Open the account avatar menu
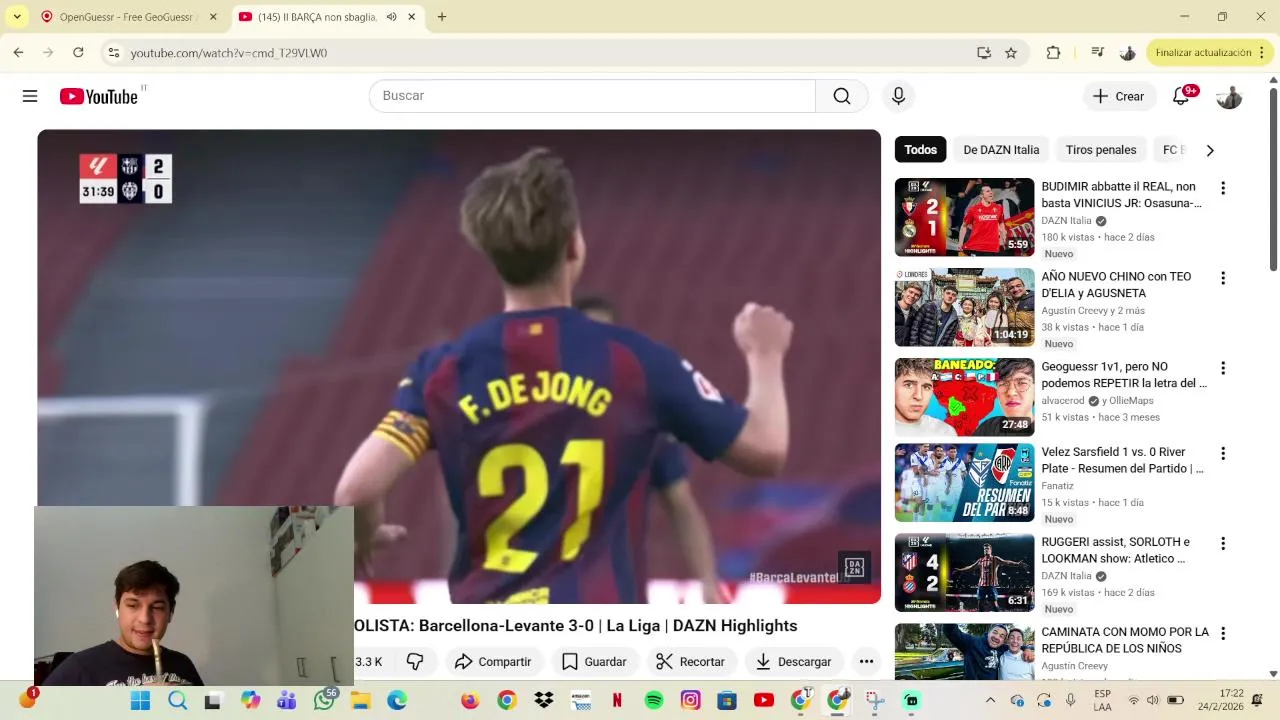Screen dimensions: 1280x720 pos(1229,96)
